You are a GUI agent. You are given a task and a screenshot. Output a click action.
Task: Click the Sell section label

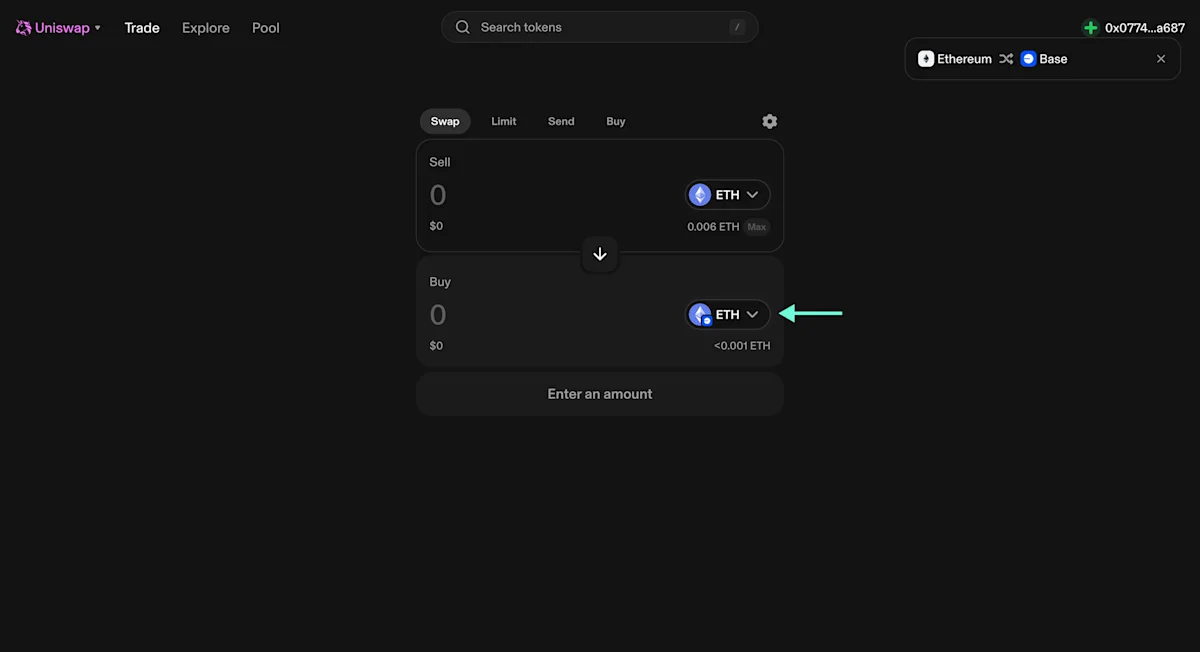click(440, 162)
